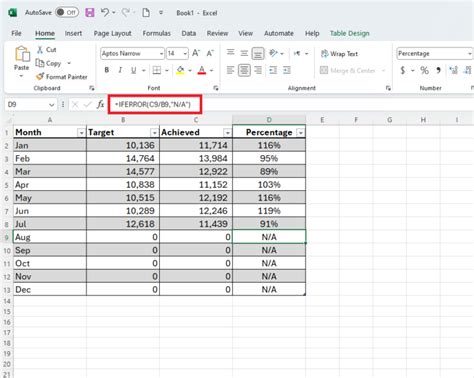
Task: Click the Paste clipboard icon
Action: [x=22, y=54]
